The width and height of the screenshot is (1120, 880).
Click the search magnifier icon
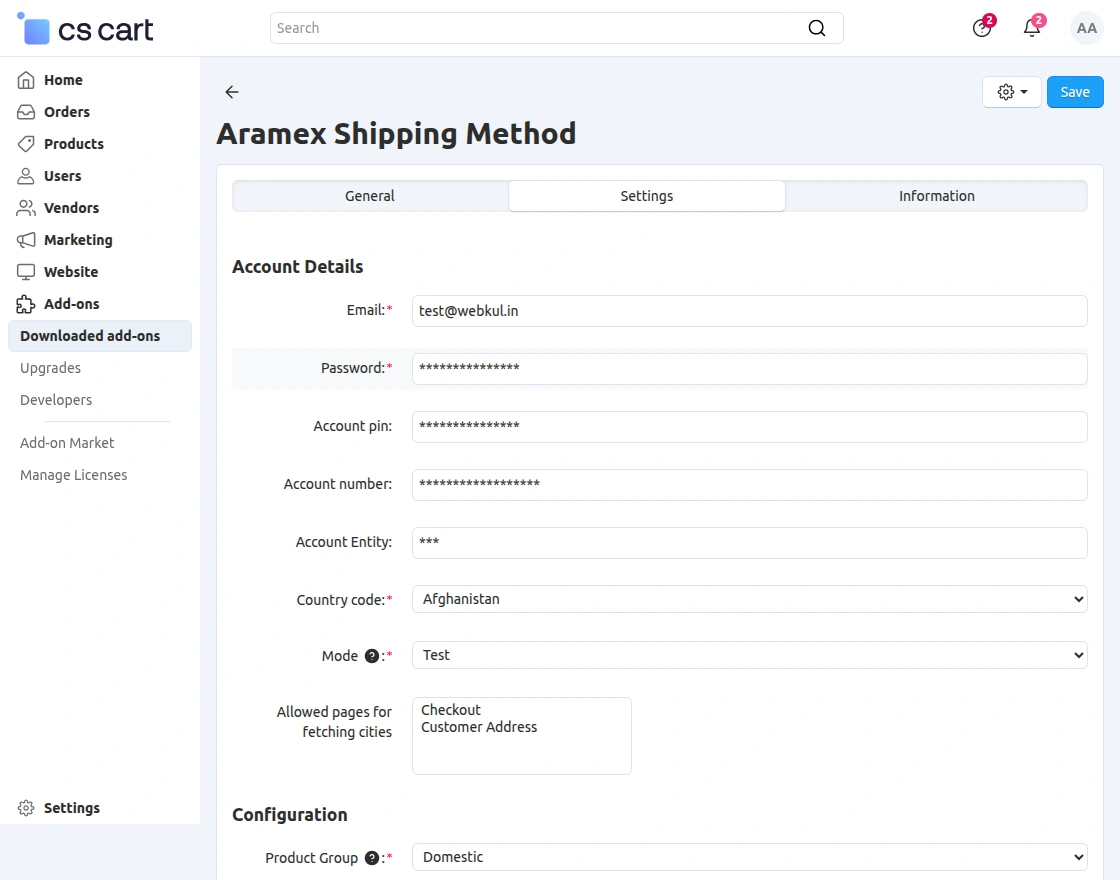(816, 28)
